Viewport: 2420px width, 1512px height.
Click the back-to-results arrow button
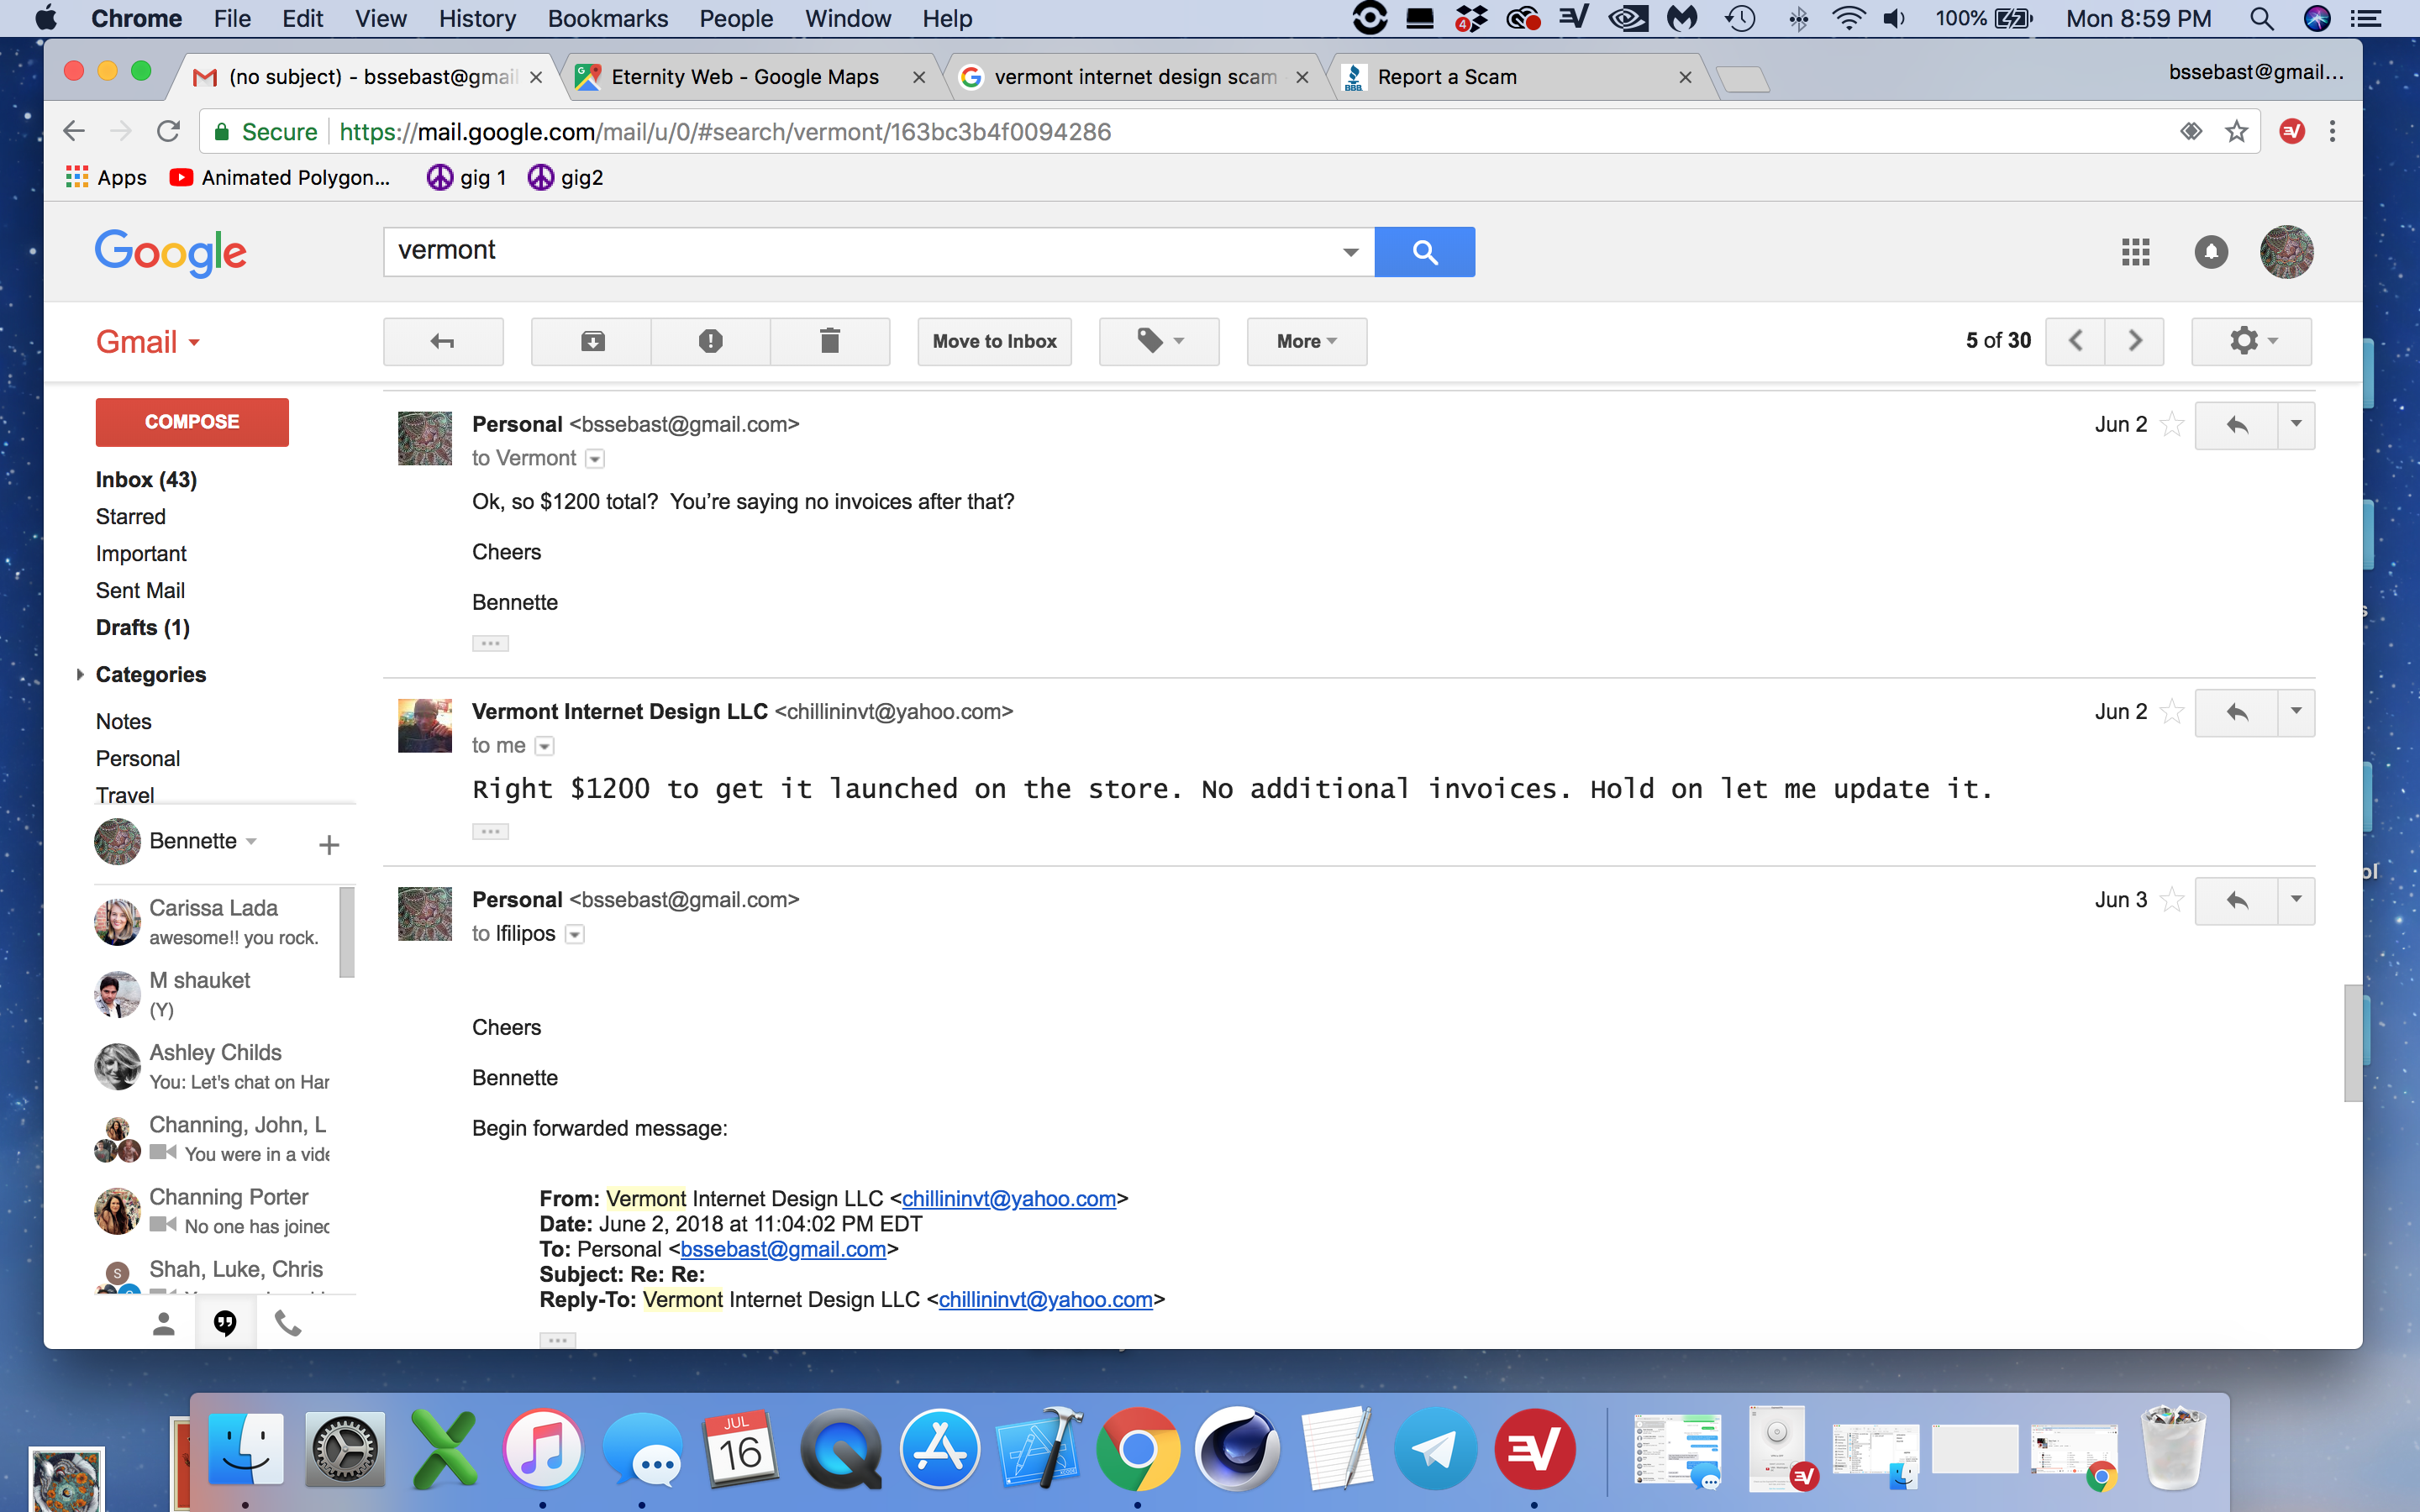443,341
